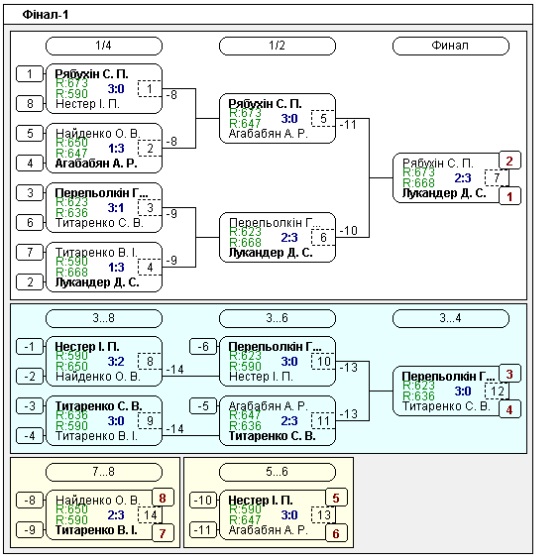Click seed number 1 box
The height and width of the screenshot is (557, 538).
click(30, 74)
